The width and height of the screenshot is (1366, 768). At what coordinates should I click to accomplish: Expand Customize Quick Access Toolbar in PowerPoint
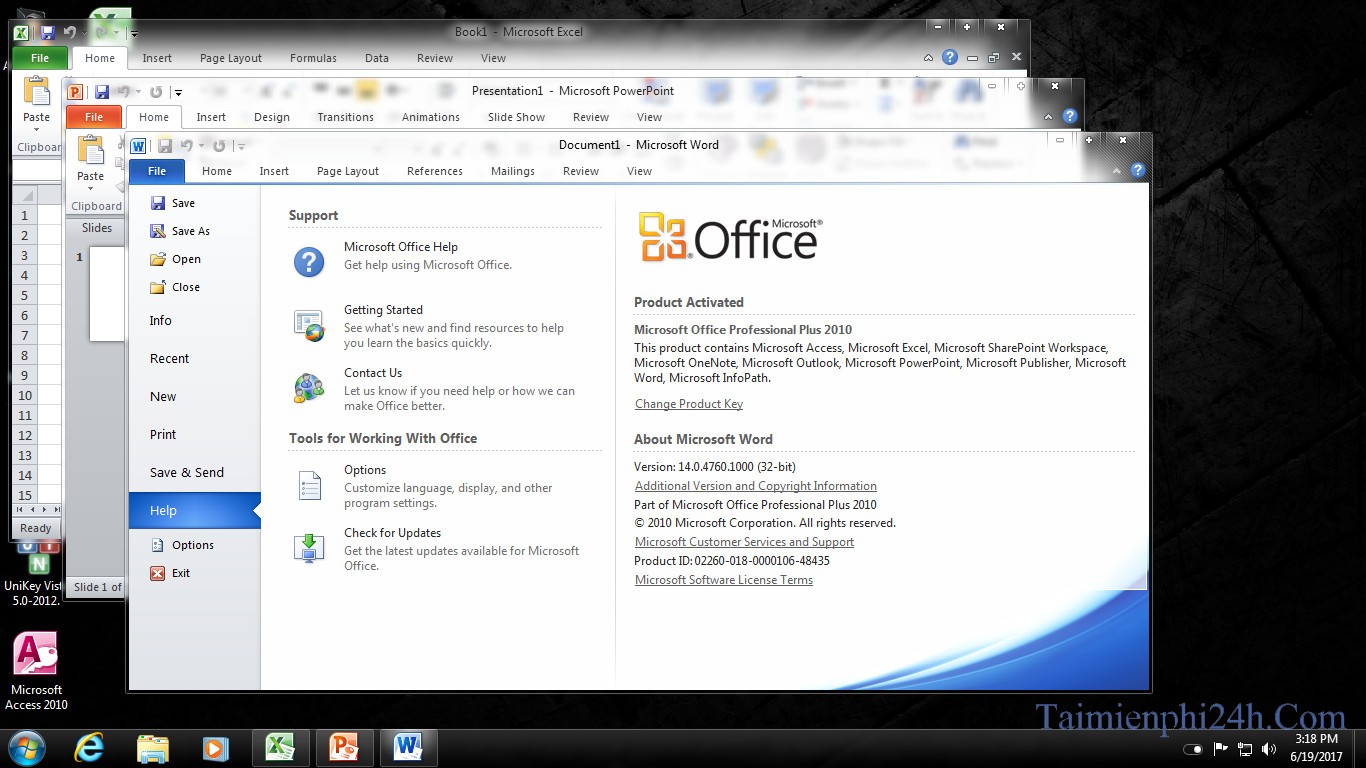coord(178,92)
